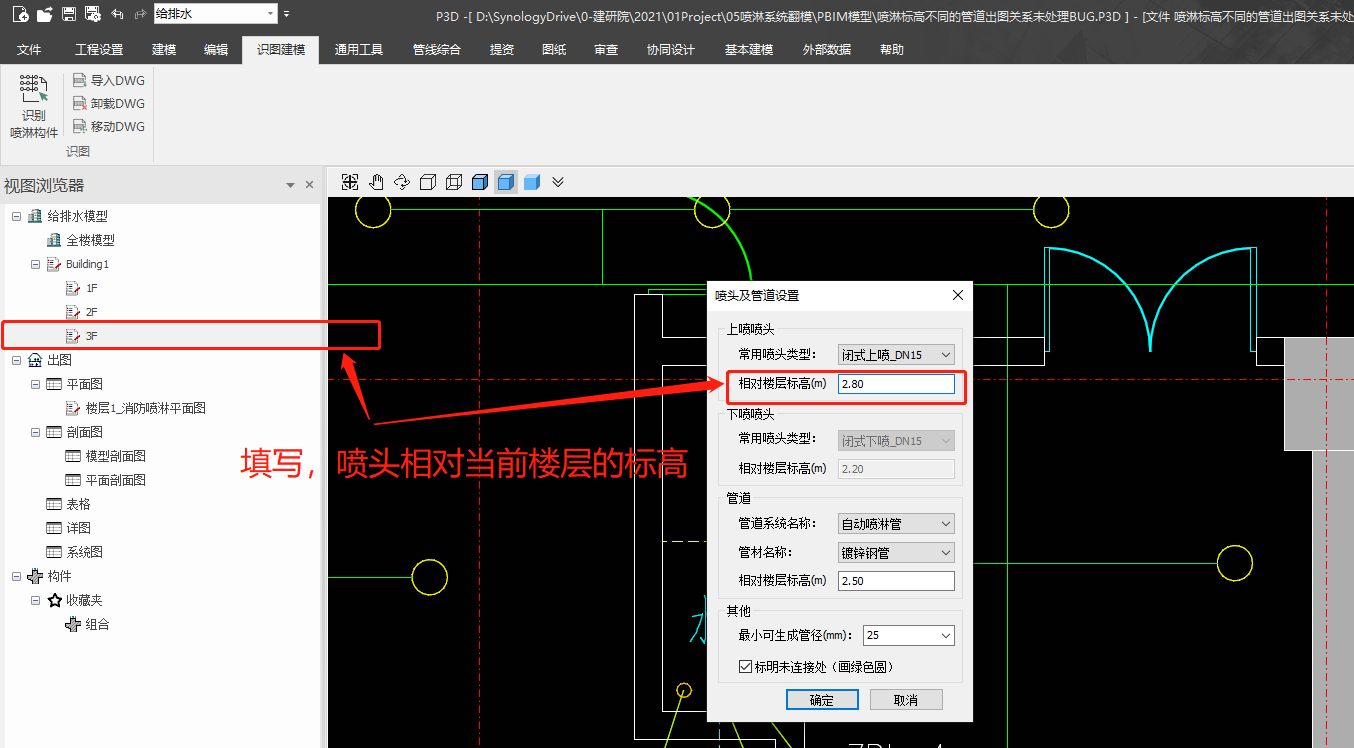Viewport: 1354px width, 748px height.
Task: Click 取消 to cancel the dialog
Action: [906, 700]
